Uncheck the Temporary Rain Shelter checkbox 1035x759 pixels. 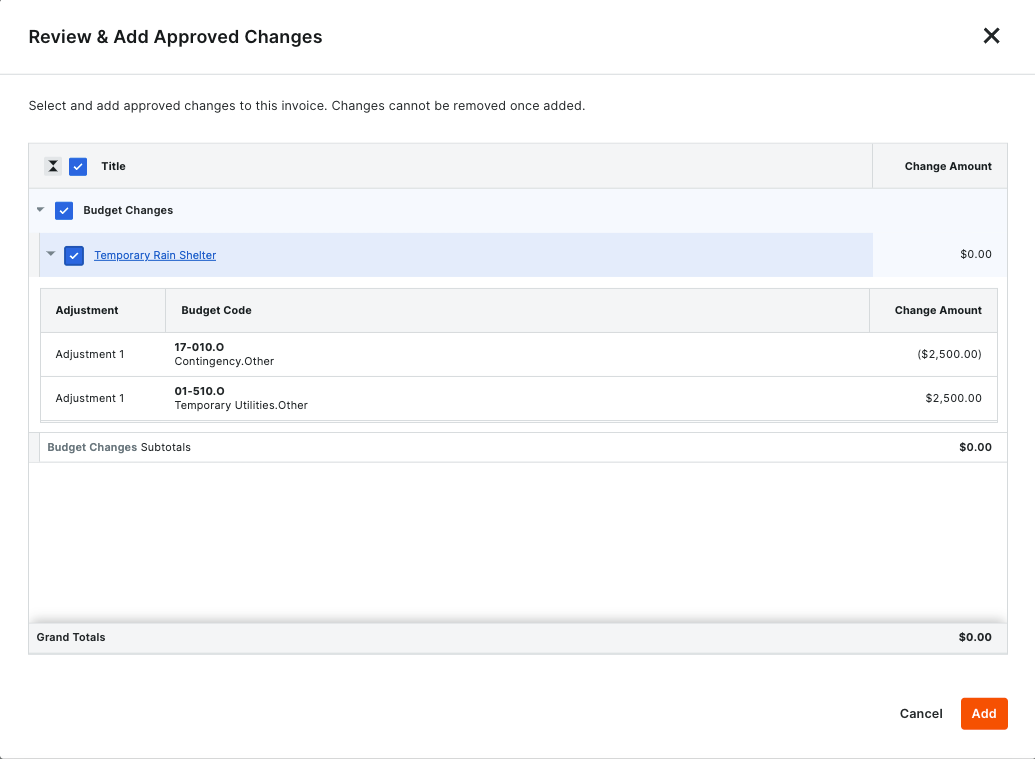(74, 255)
